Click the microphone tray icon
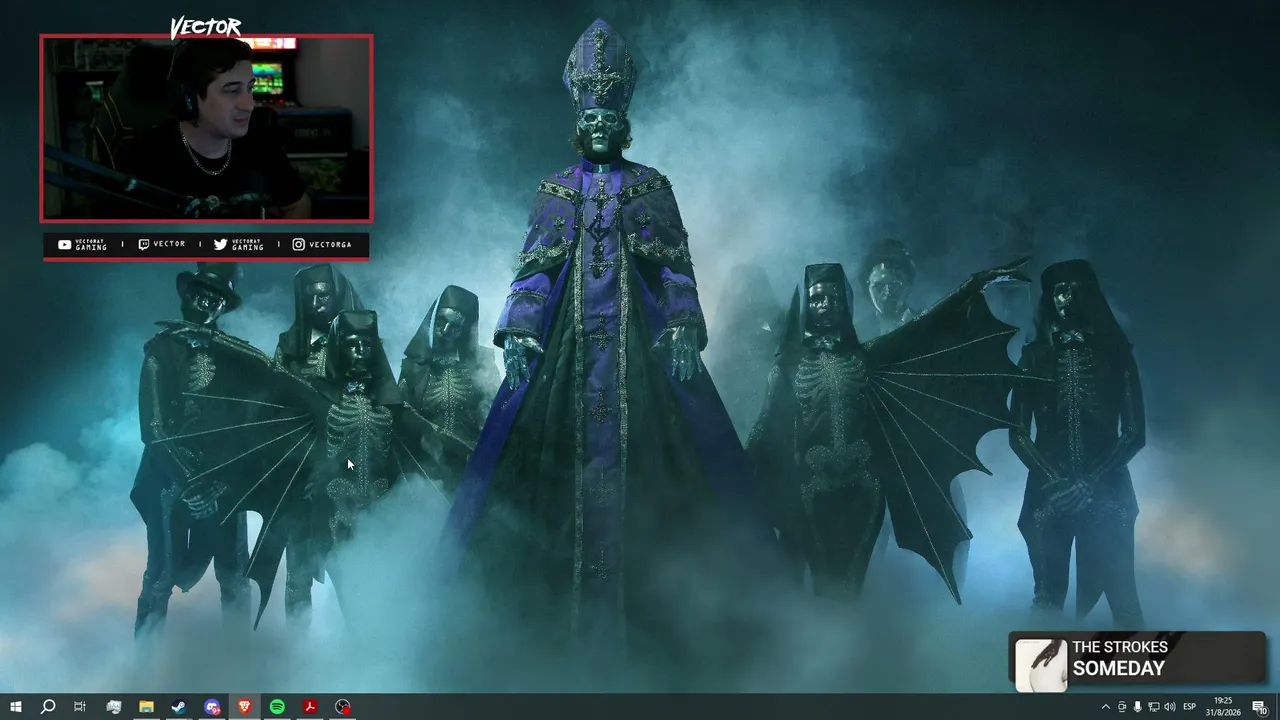Screen dimensions: 1280x720 (x=1138, y=707)
